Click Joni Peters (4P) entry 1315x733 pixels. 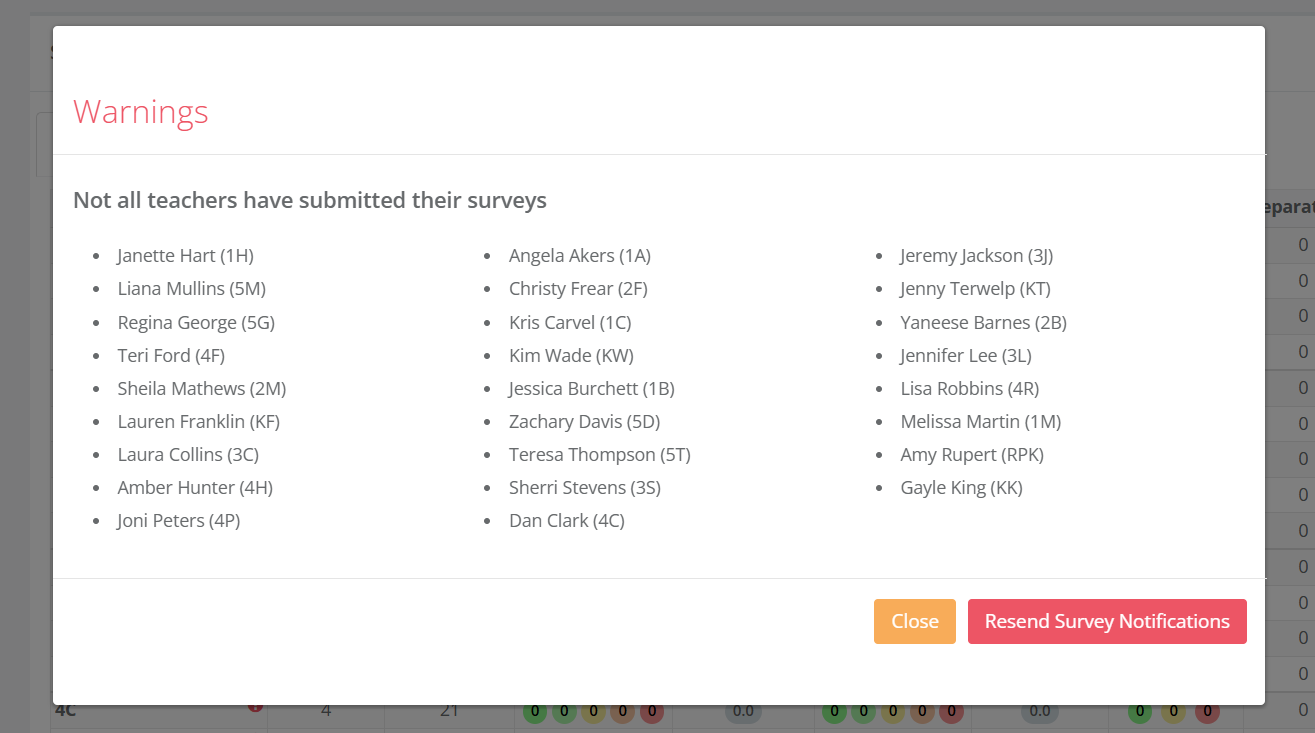coord(178,520)
